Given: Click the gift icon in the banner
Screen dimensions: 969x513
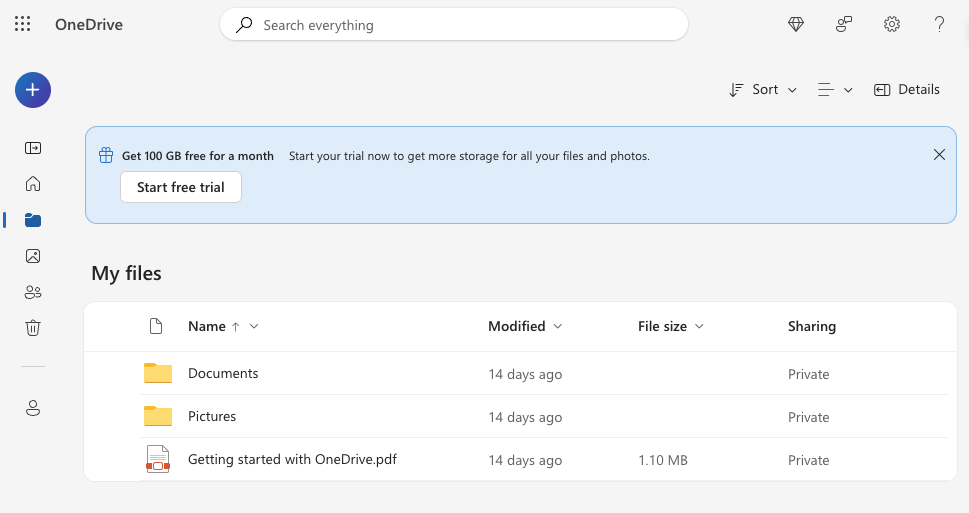Looking at the screenshot, I should point(106,155).
